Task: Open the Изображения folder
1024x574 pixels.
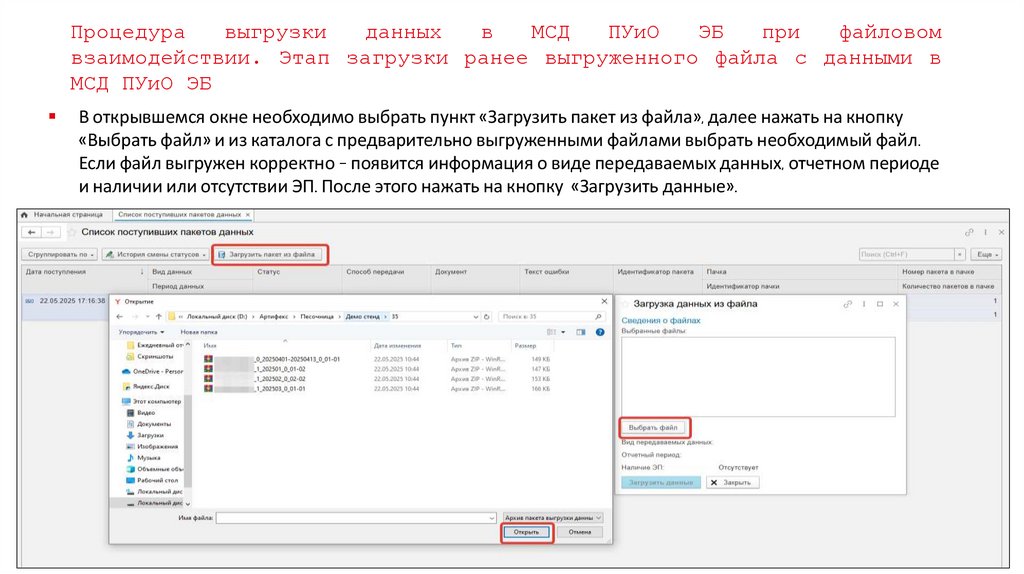Action: [x=152, y=447]
